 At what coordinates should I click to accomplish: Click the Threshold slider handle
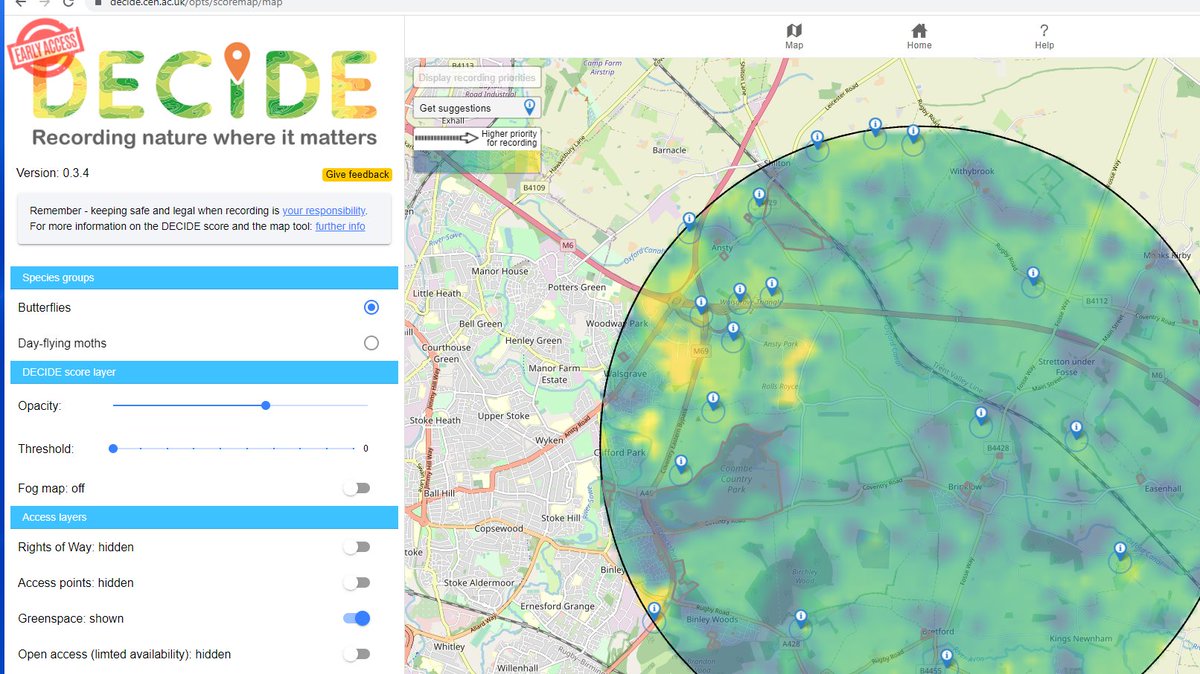click(x=113, y=448)
